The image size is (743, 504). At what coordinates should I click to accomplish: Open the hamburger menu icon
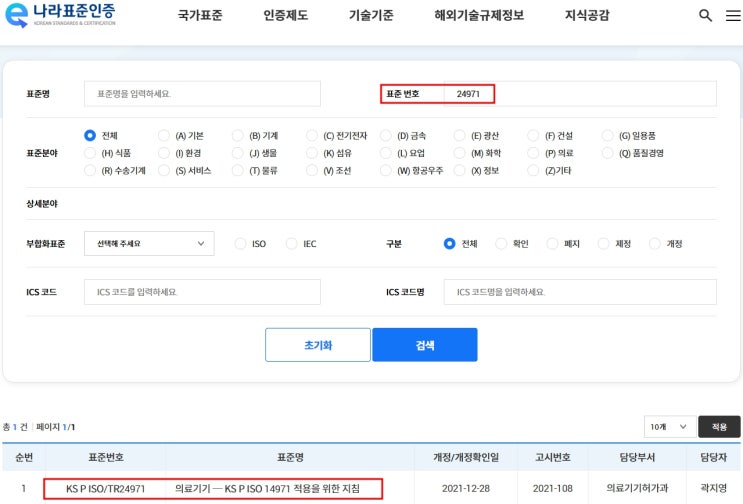point(733,15)
